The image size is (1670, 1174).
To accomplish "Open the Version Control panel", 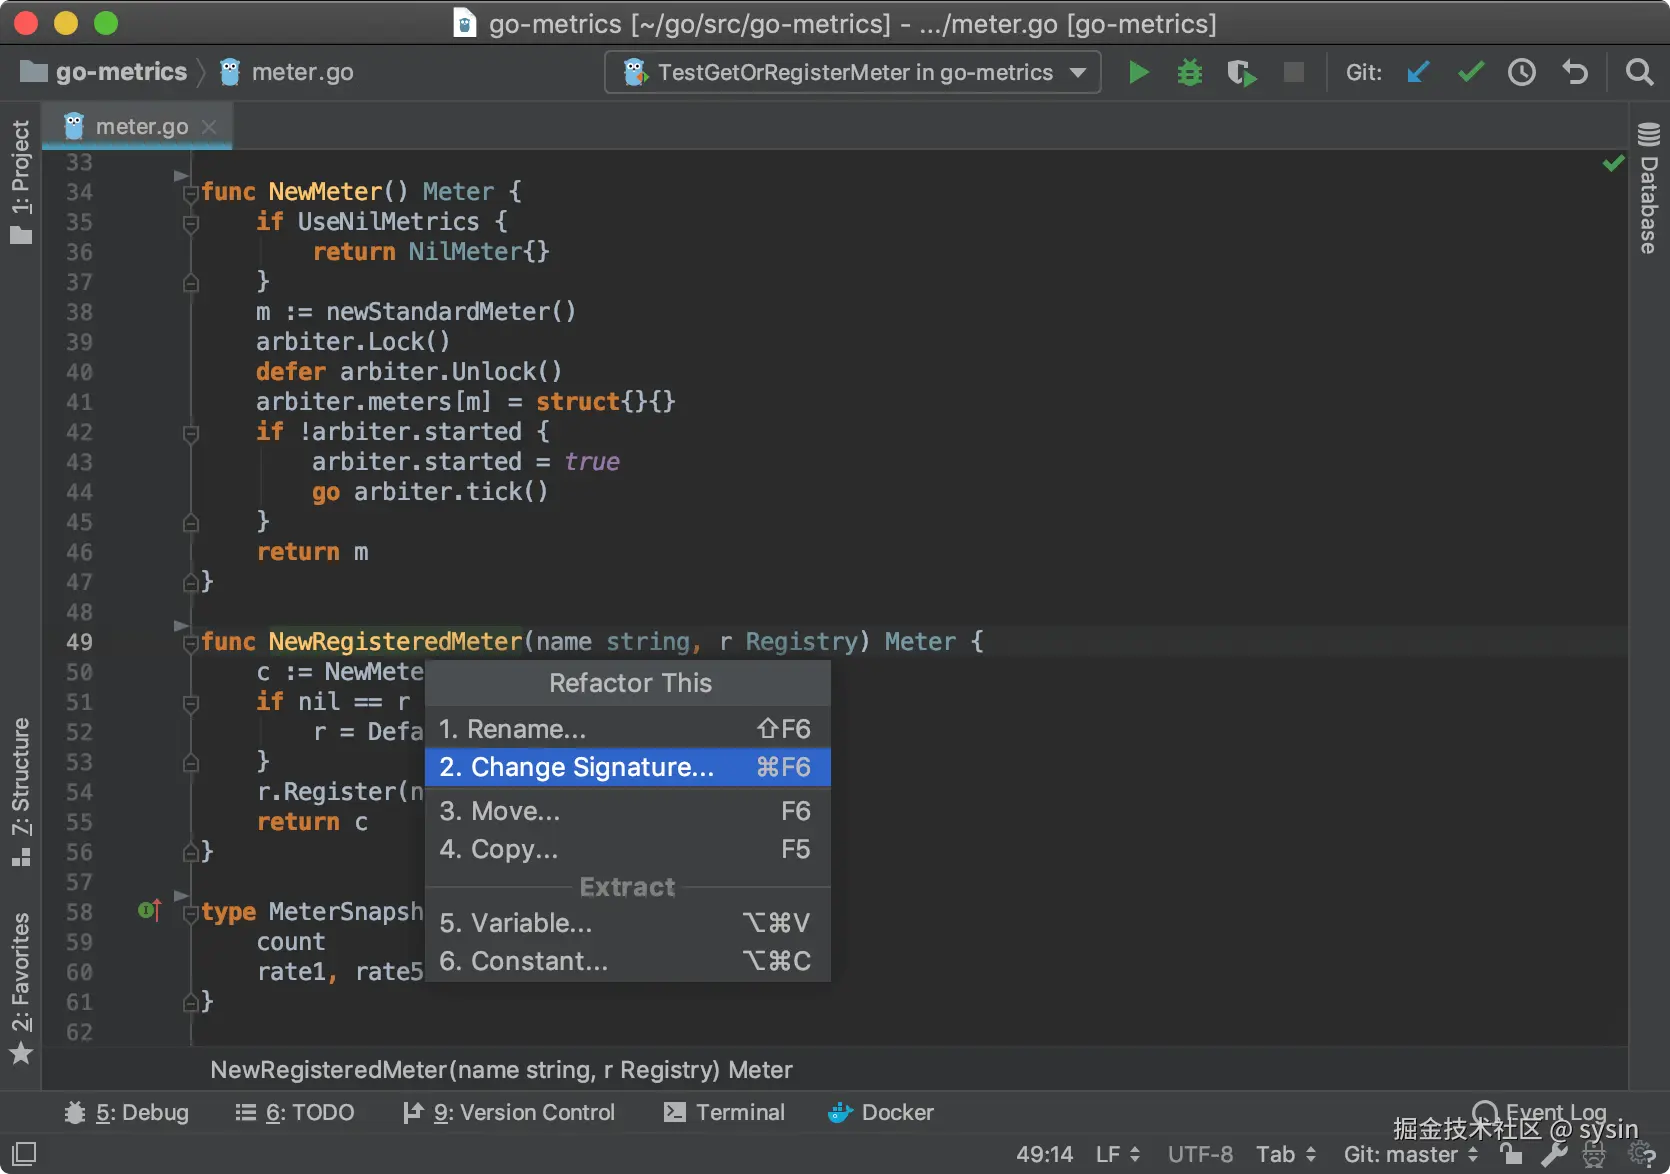I will click(x=509, y=1112).
